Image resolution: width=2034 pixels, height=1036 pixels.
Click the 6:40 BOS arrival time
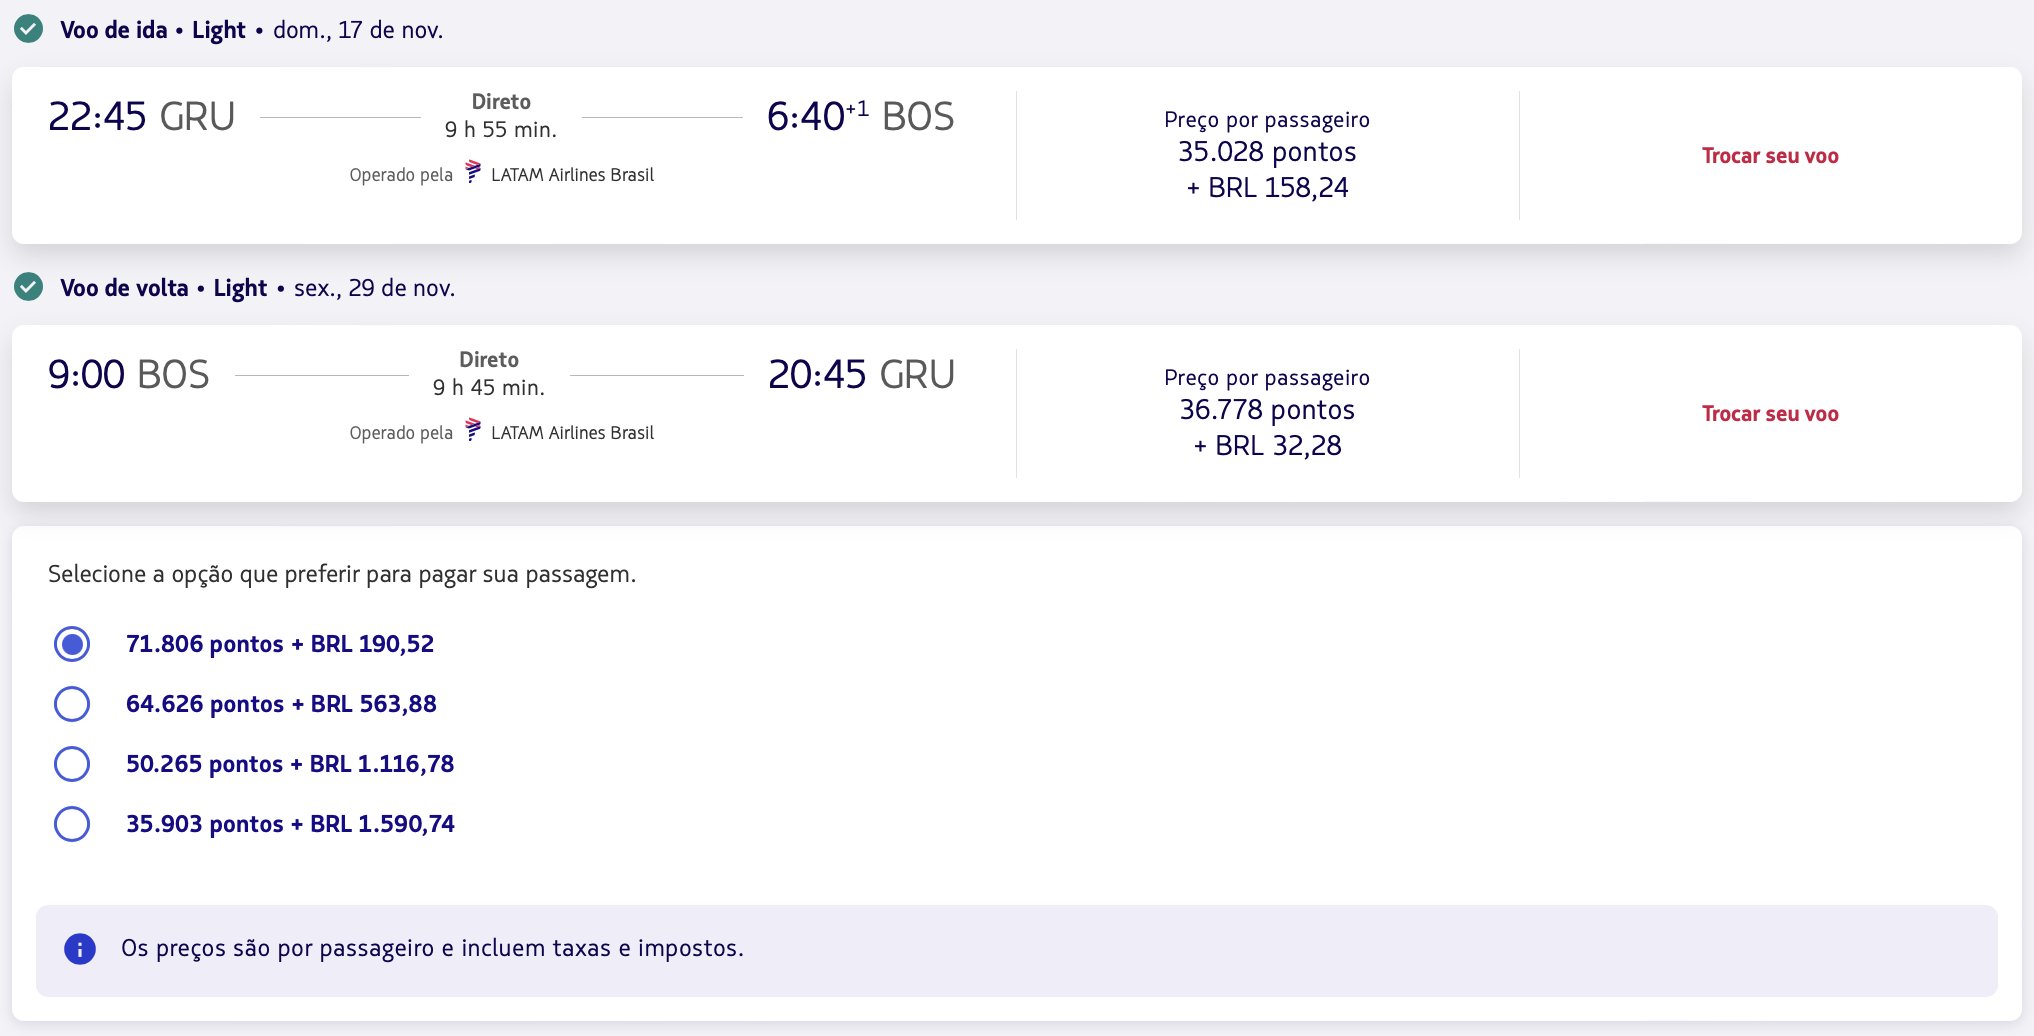(860, 117)
